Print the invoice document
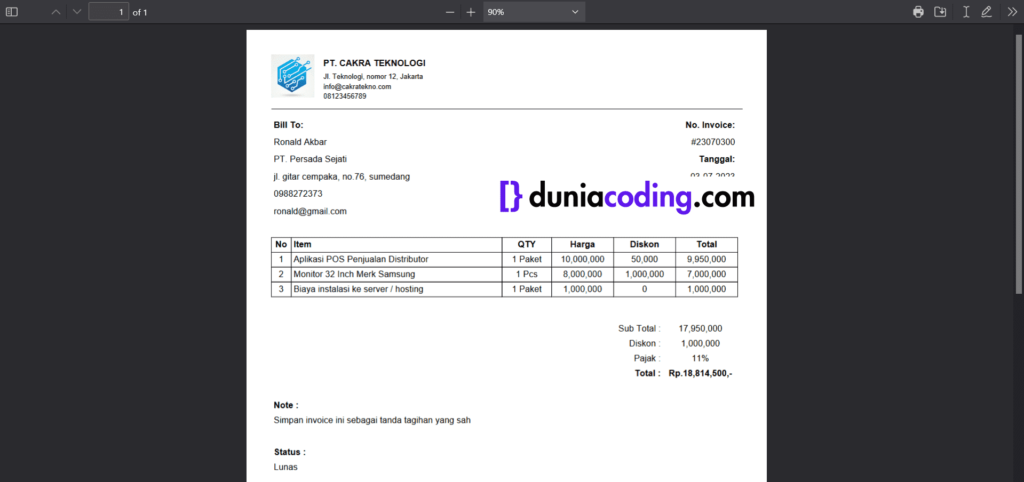Screen dimensions: 1024x482 pyautogui.click(x=918, y=12)
